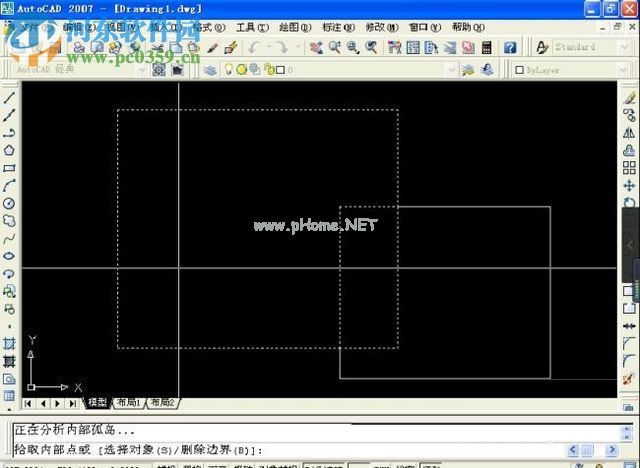Click the Undo arrow in the toolbar
The width and height of the screenshot is (640, 468).
click(x=255, y=47)
